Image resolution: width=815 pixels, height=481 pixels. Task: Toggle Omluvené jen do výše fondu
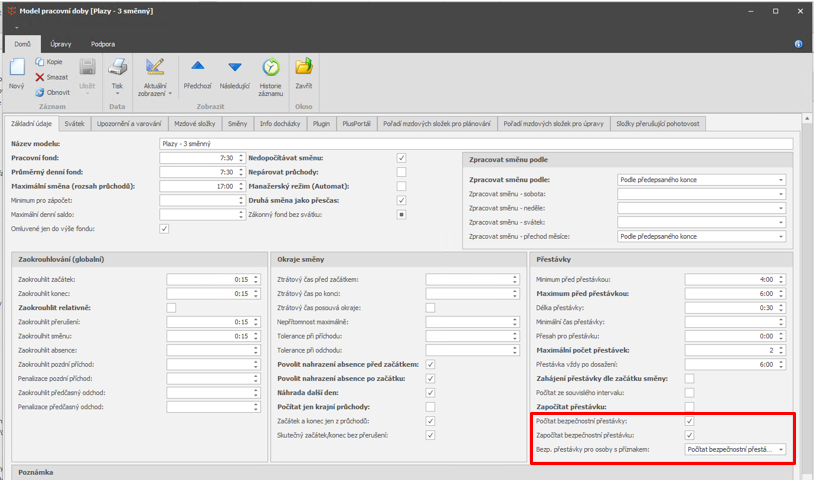tap(164, 229)
